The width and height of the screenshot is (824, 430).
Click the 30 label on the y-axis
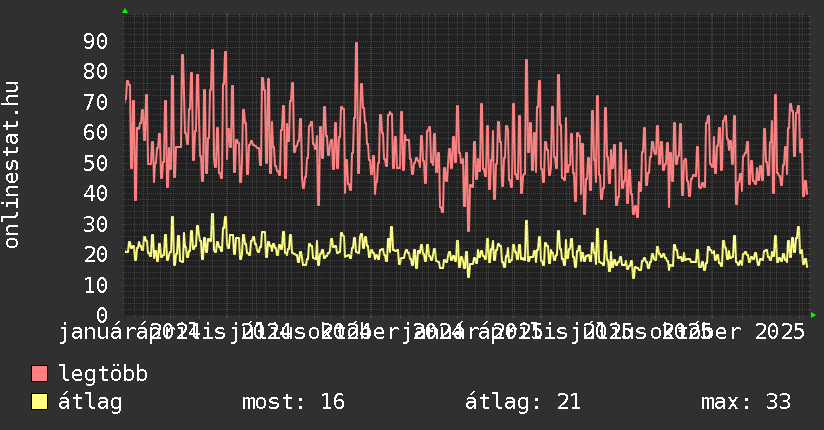[x=95, y=224]
